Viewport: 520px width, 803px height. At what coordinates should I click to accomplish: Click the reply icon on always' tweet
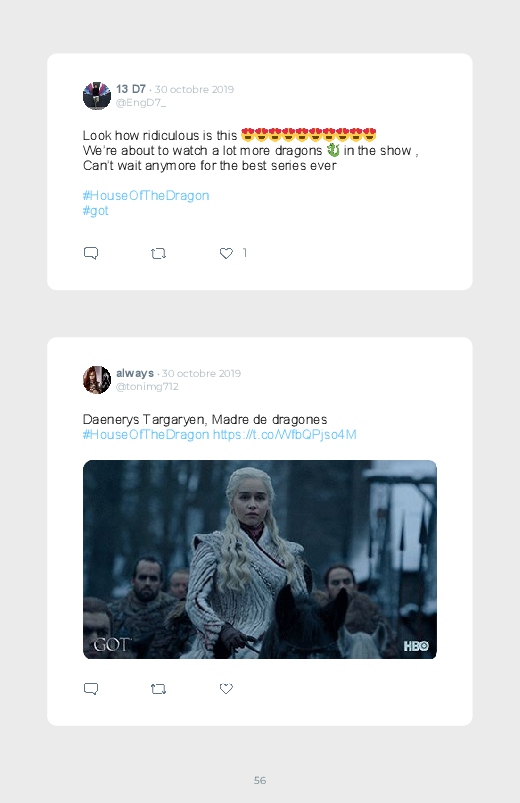[x=91, y=689]
